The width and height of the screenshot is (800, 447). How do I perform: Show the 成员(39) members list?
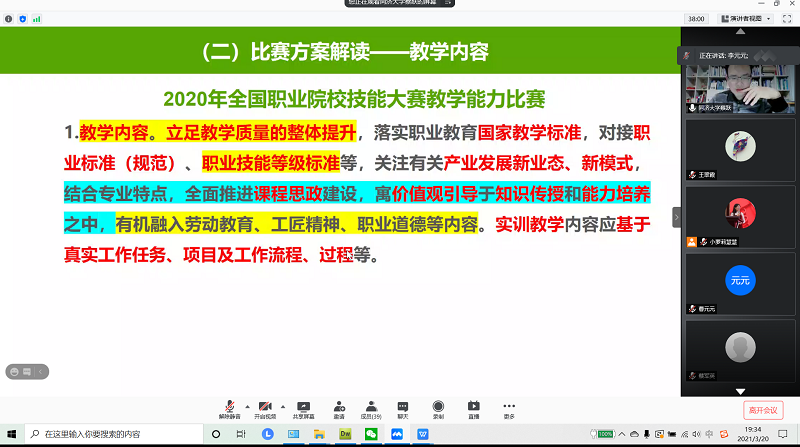tap(370, 407)
